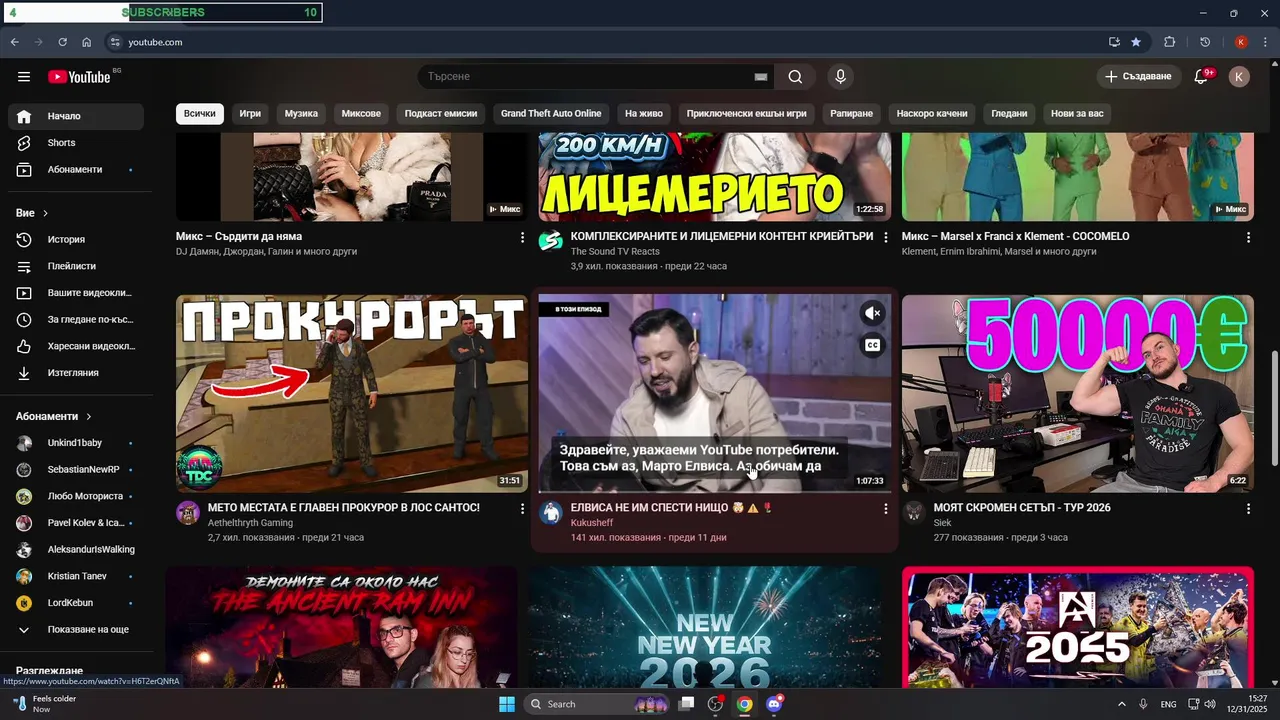Open Kukusheff channel avatar
Screen dimensions: 1280x720
coord(551,513)
